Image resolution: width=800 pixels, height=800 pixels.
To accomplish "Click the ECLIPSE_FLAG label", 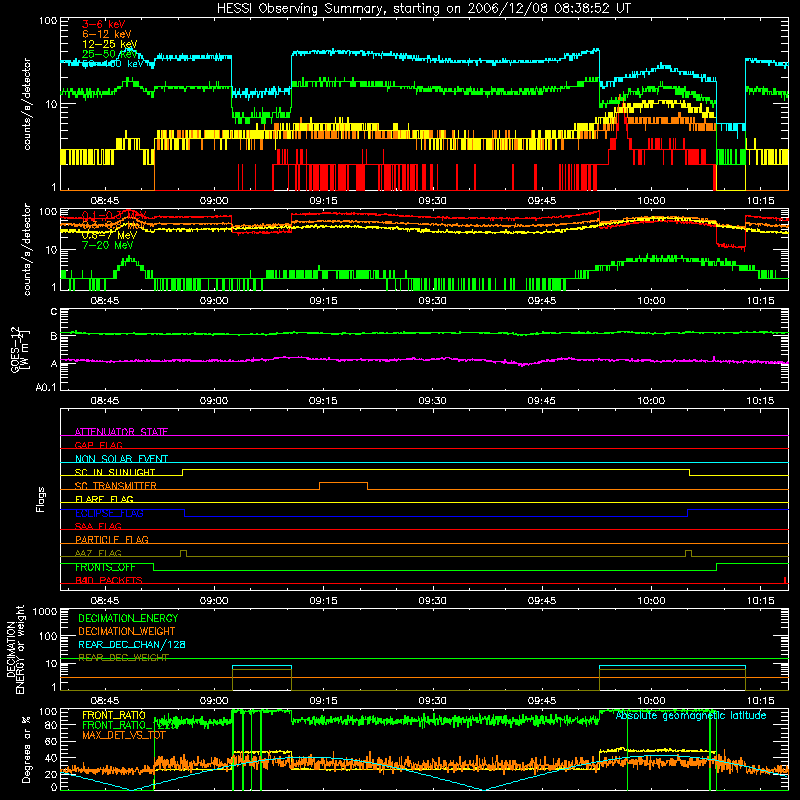I will 109,513.
